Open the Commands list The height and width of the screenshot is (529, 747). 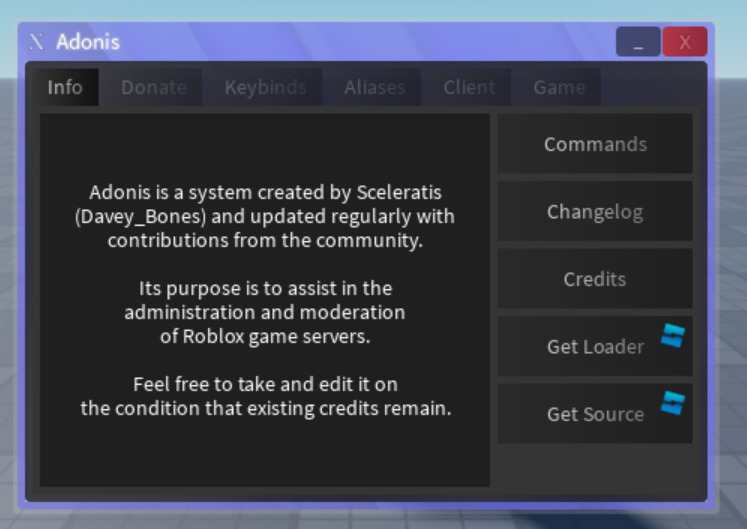click(595, 144)
